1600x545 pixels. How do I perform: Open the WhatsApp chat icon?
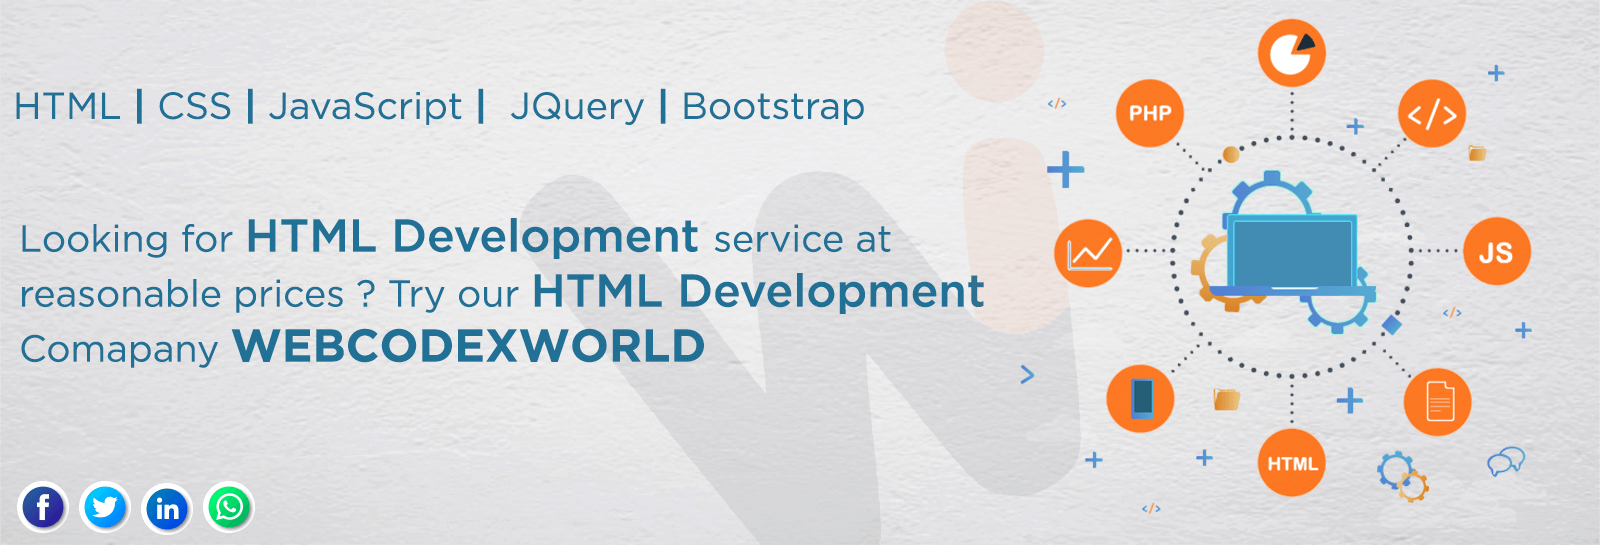point(229,508)
